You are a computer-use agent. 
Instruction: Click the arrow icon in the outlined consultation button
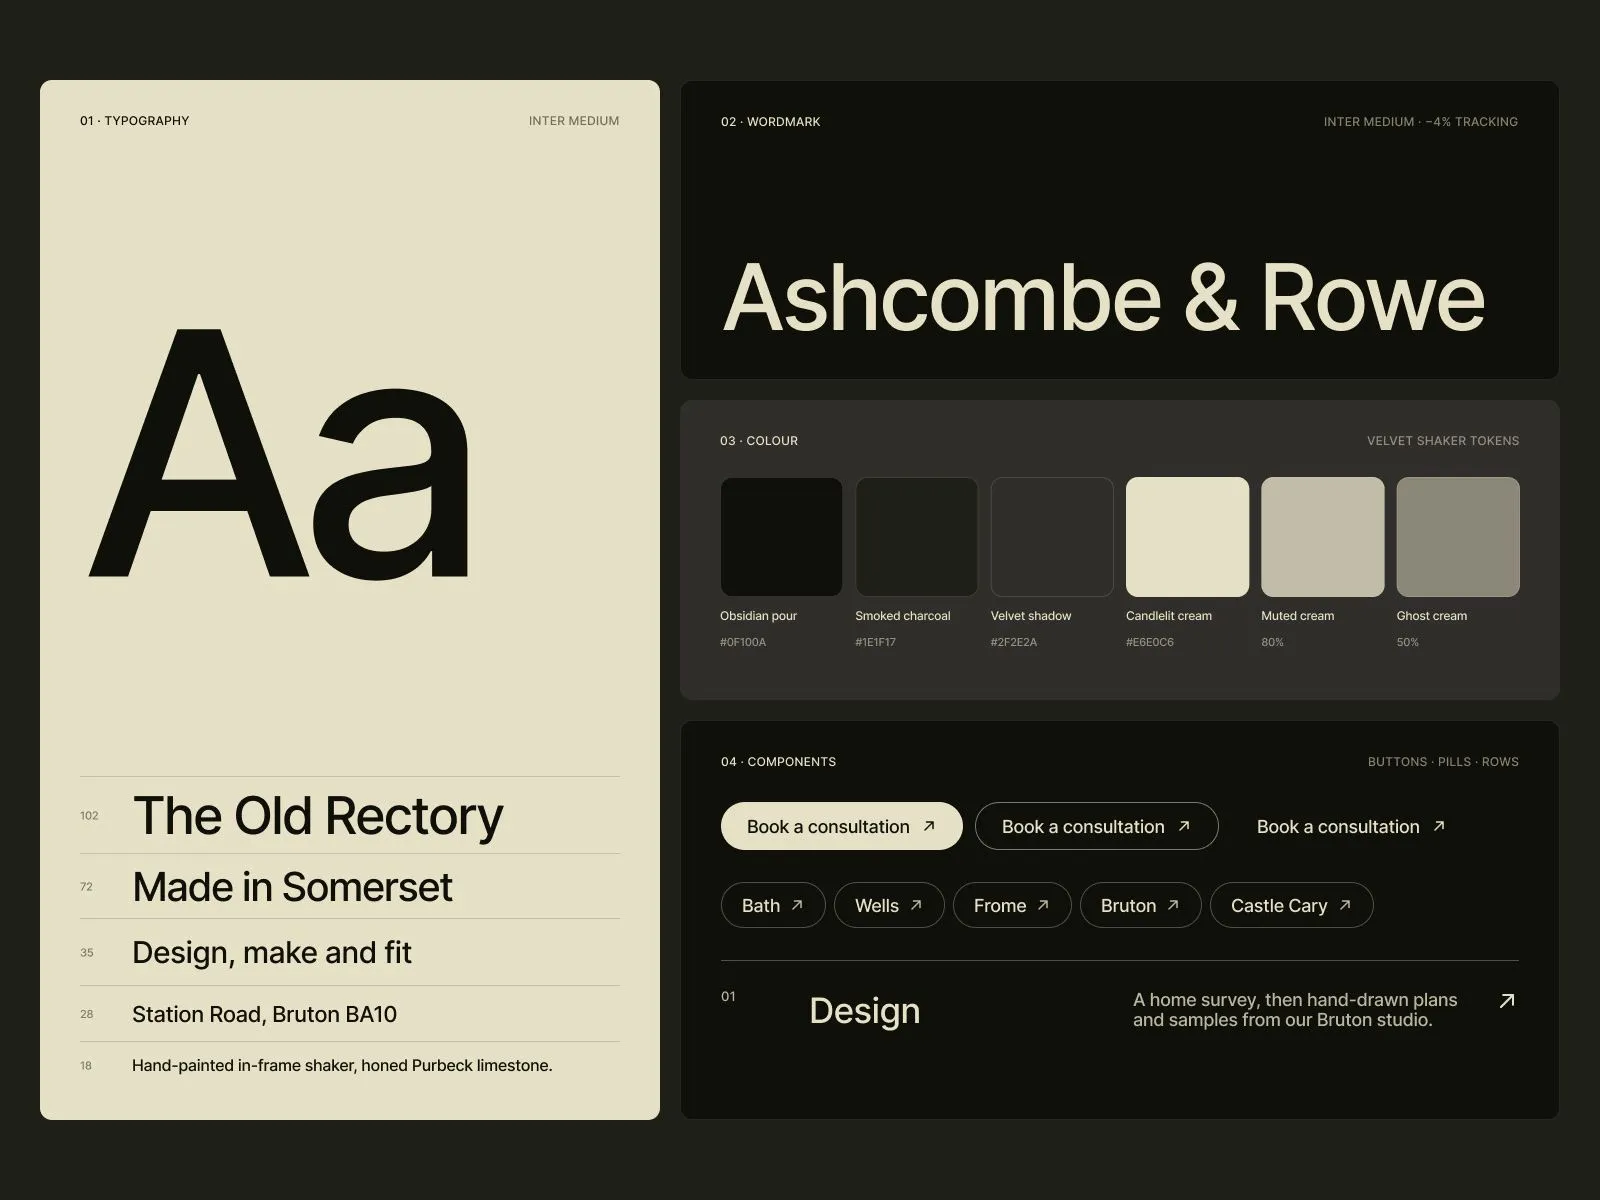pos(1184,826)
